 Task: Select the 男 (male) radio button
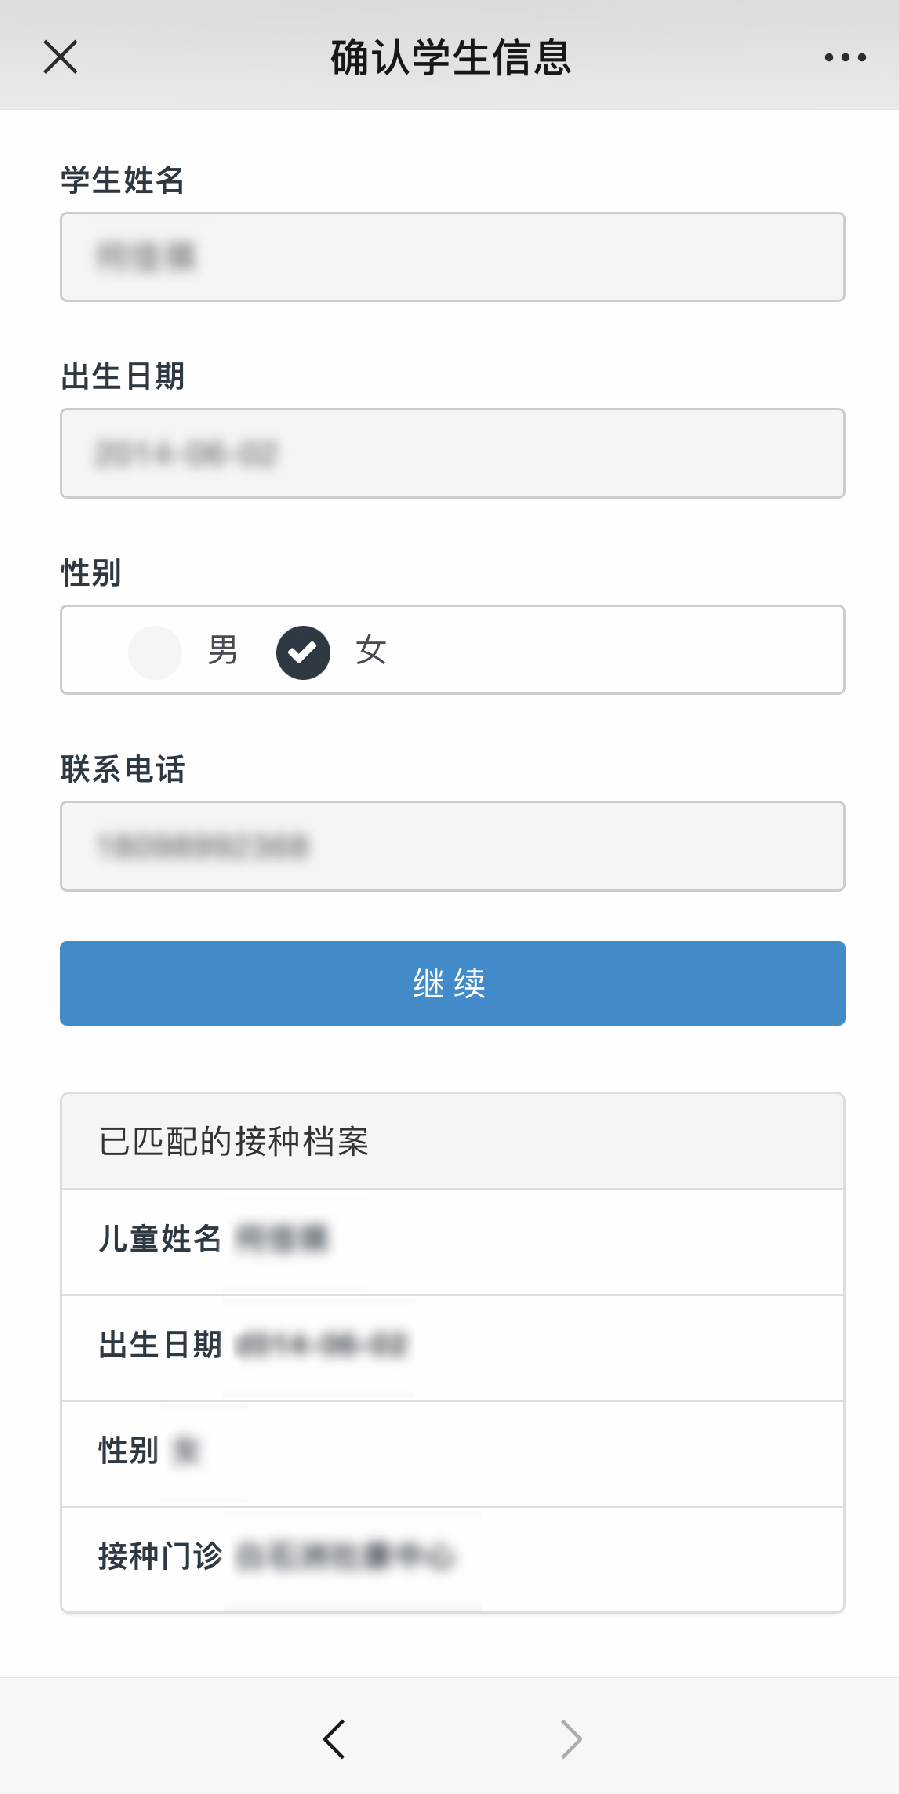(155, 652)
